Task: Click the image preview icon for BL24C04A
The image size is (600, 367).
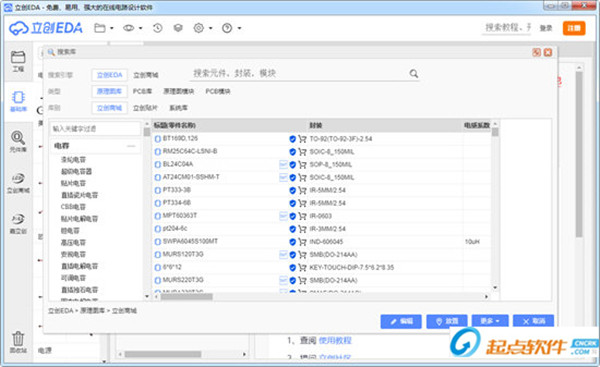Action: pos(283,165)
